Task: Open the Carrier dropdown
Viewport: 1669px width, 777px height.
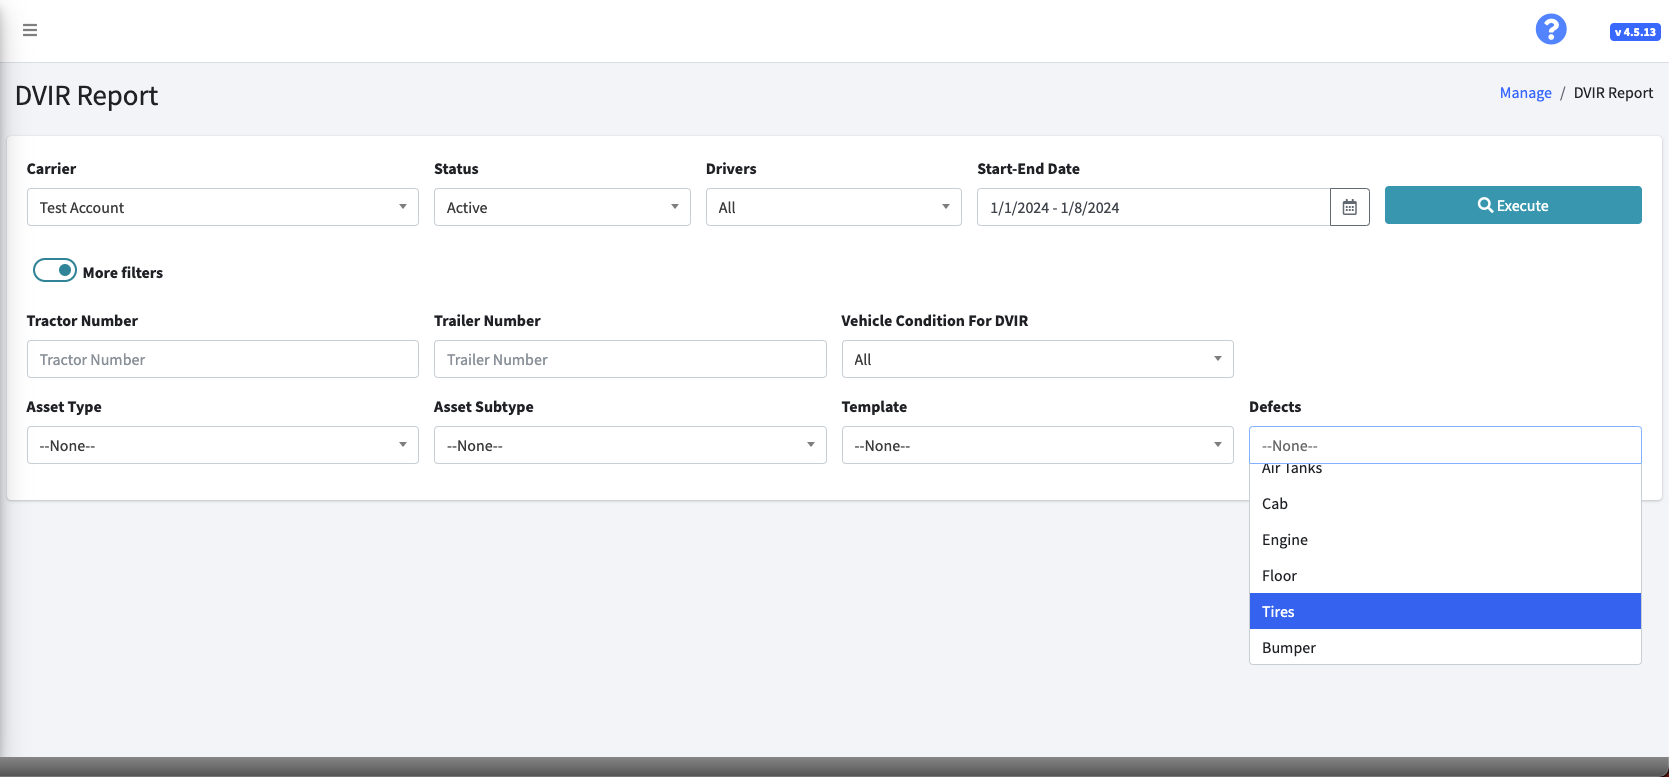Action: point(223,207)
